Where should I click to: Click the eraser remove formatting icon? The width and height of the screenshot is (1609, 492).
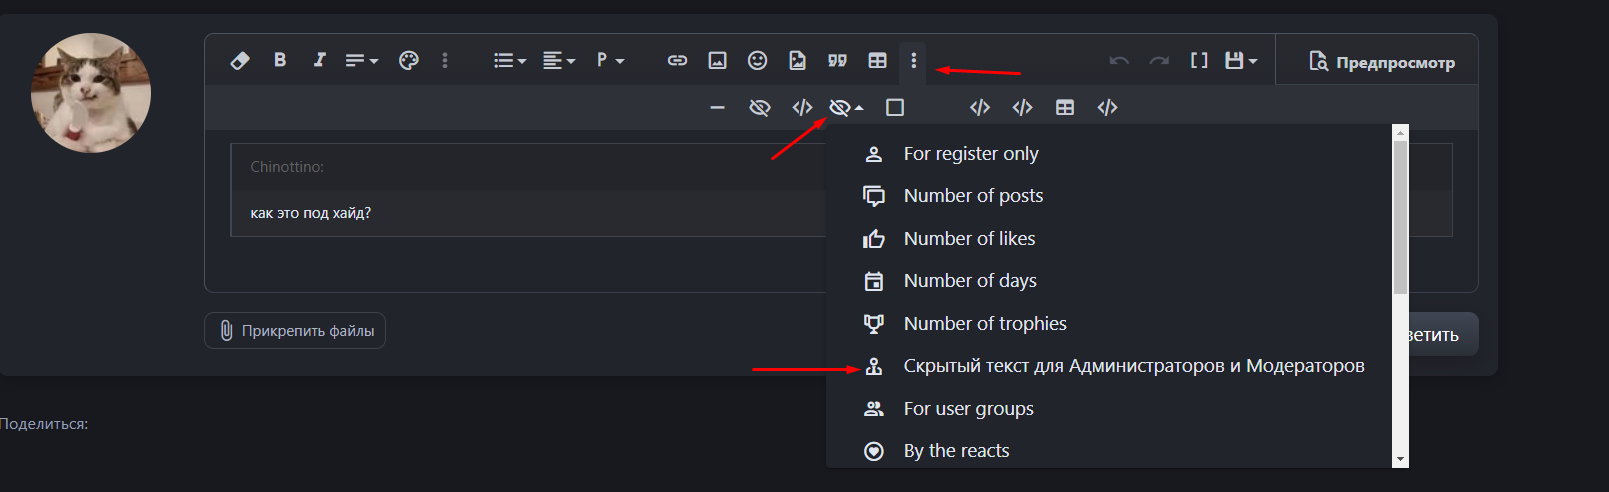coord(240,61)
